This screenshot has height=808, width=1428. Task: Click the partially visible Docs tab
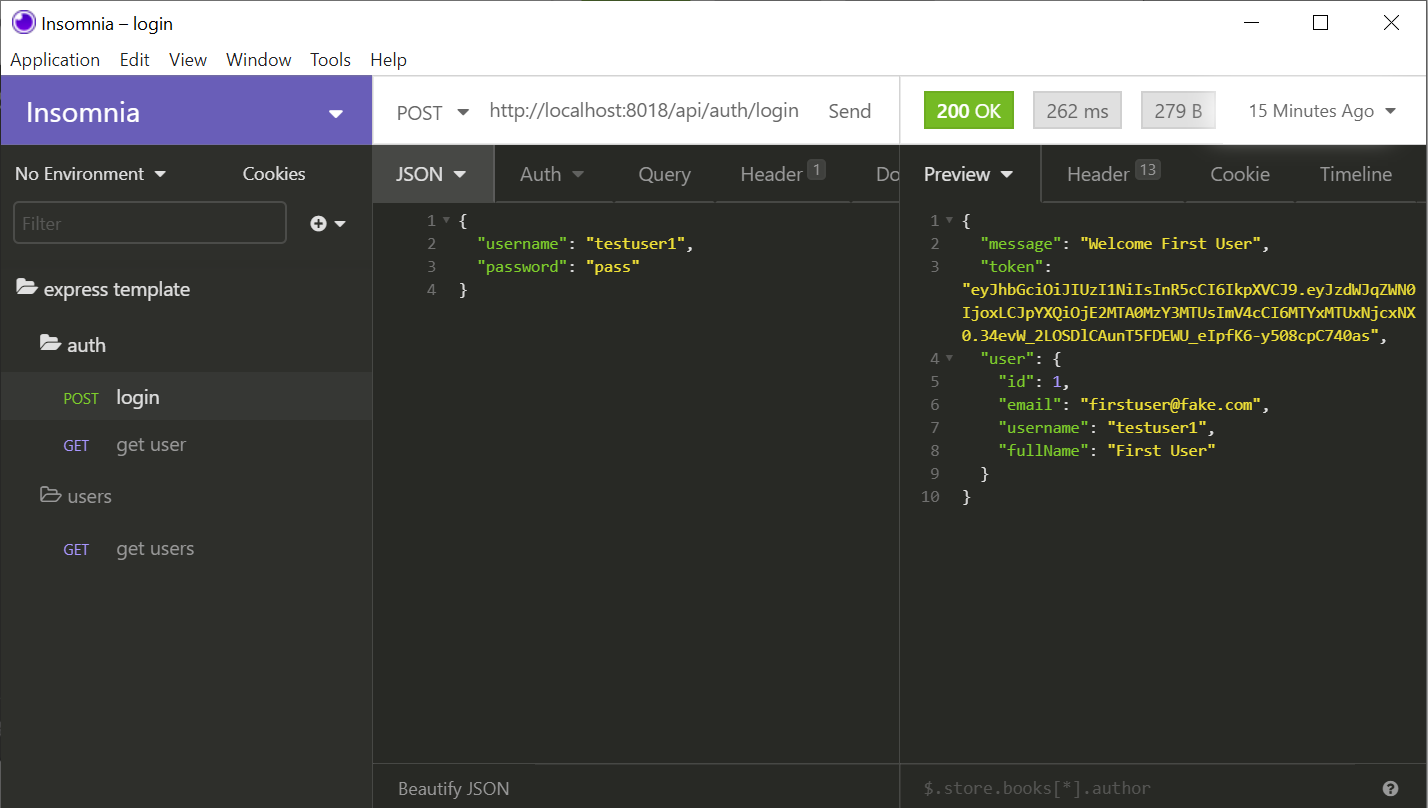click(888, 174)
